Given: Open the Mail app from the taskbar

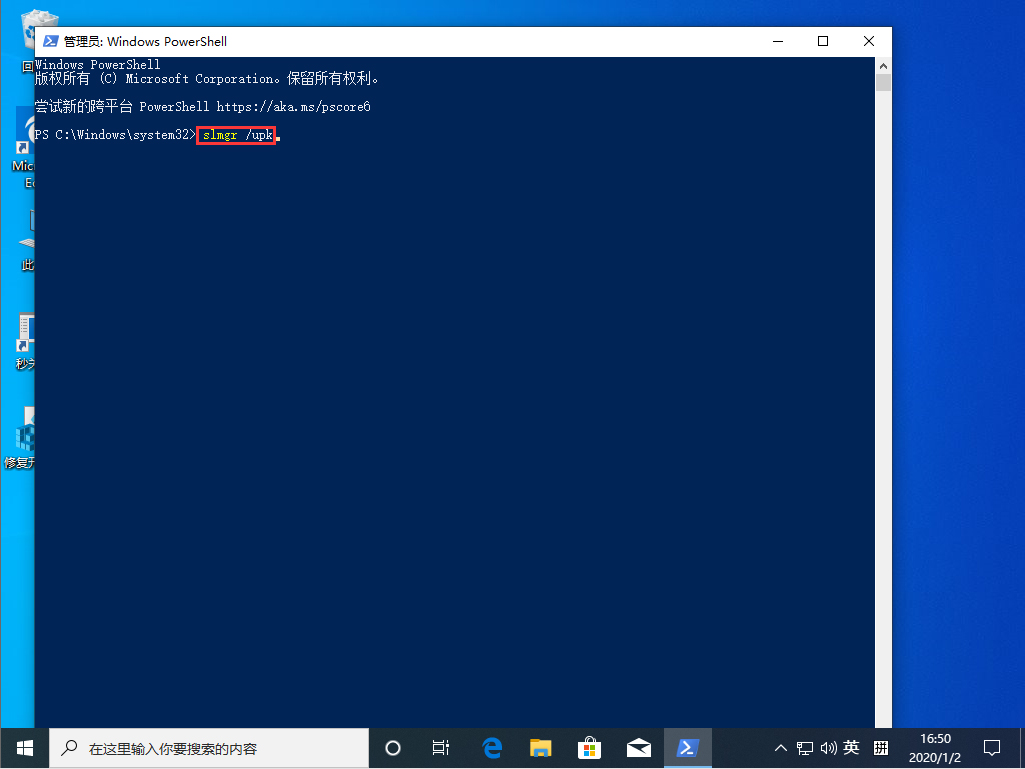Looking at the screenshot, I should point(639,747).
